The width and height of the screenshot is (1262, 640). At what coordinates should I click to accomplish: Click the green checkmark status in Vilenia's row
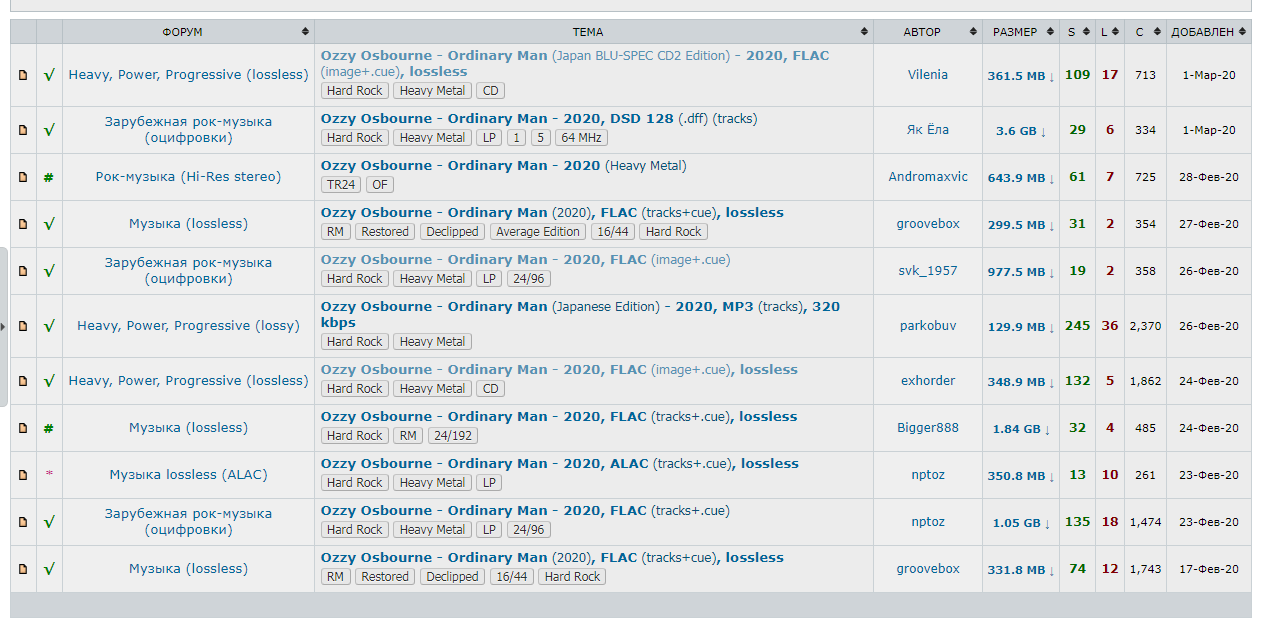click(x=49, y=75)
